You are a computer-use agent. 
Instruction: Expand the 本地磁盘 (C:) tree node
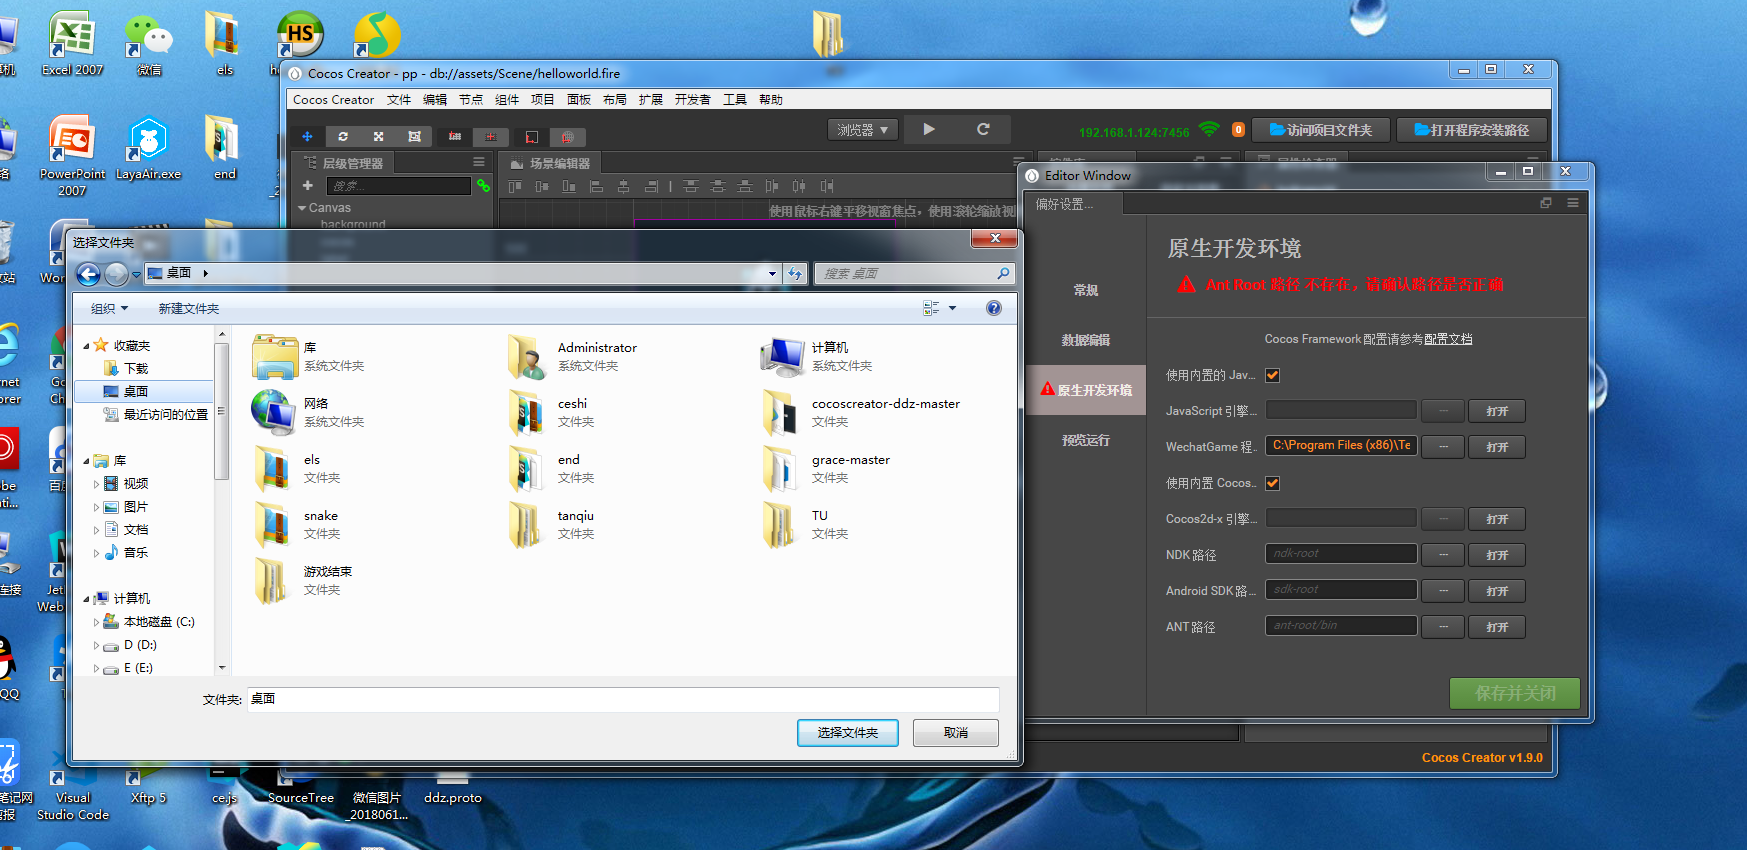[x=97, y=622]
